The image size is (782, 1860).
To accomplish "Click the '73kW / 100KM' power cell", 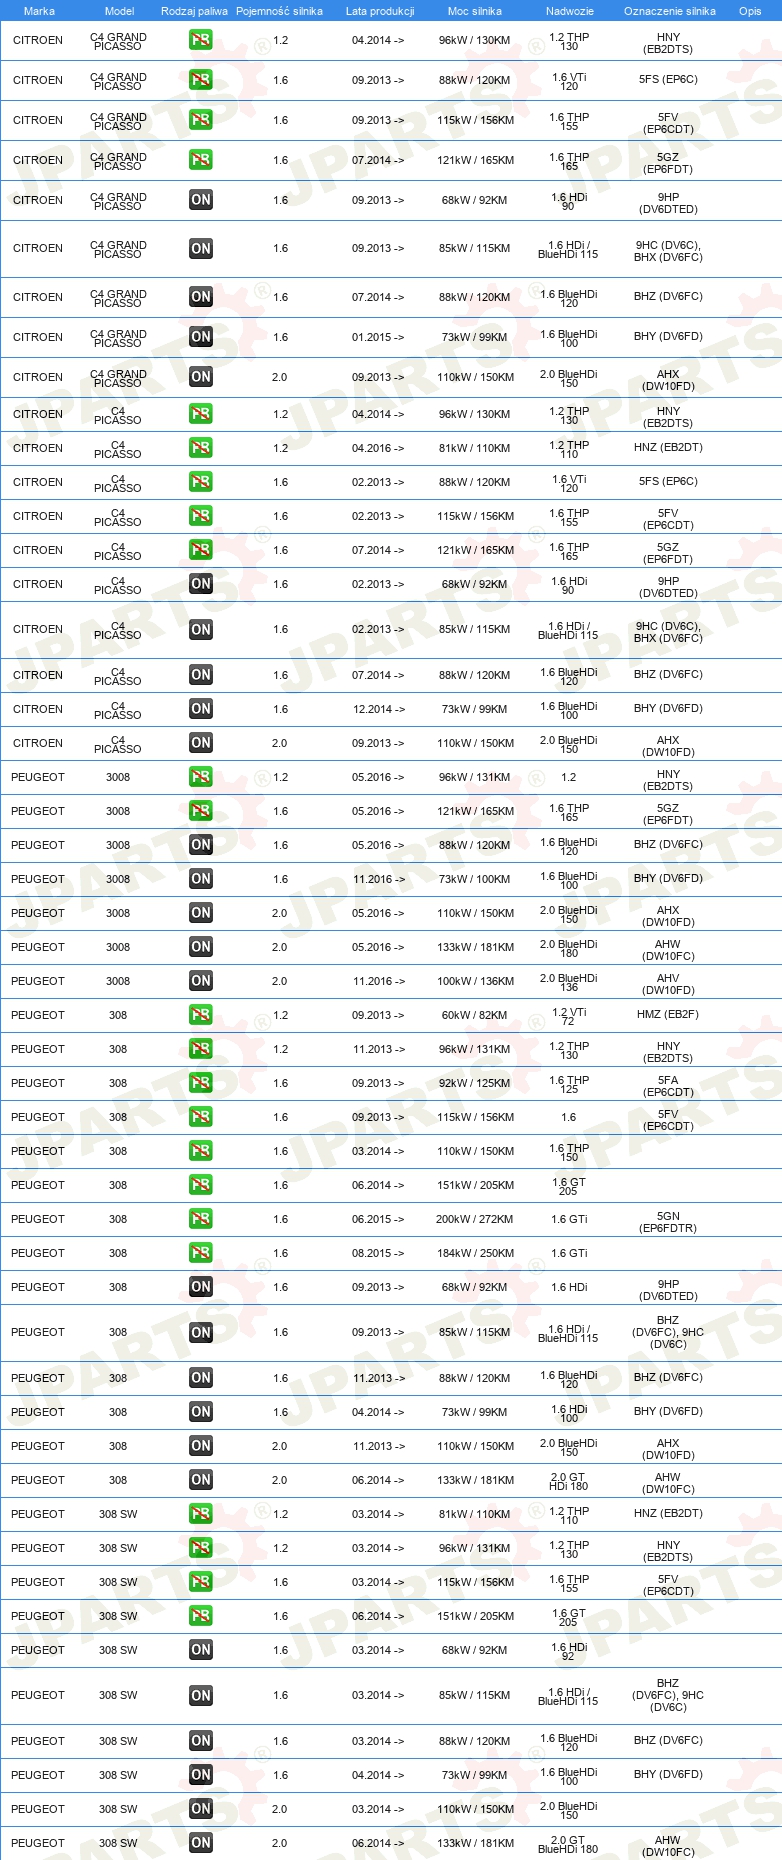I will (474, 879).
